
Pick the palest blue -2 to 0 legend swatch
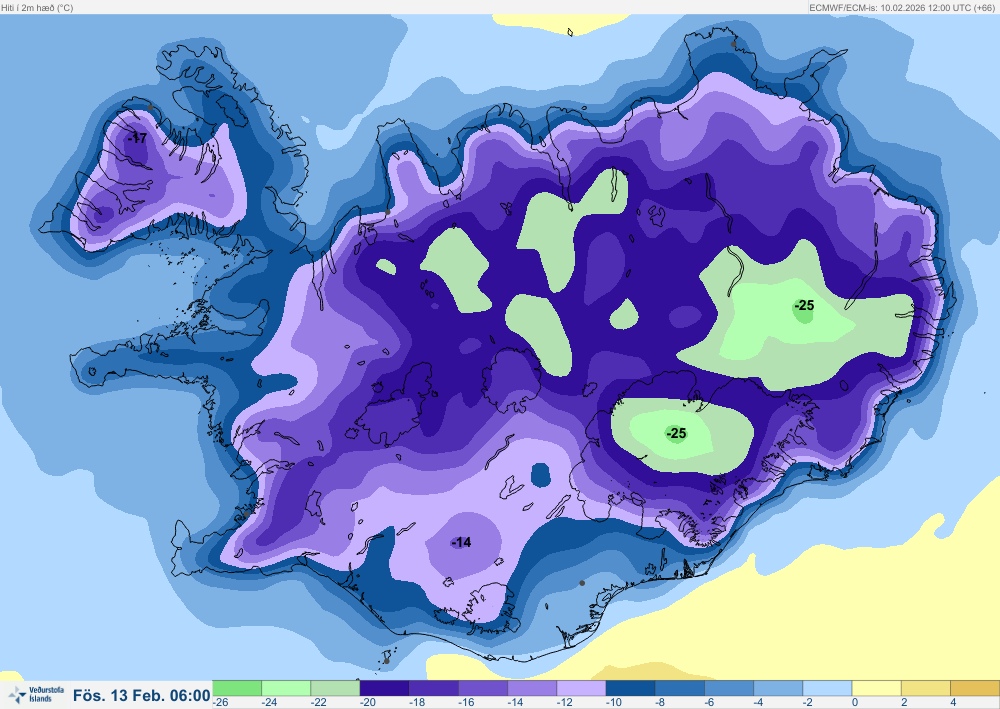(827, 688)
